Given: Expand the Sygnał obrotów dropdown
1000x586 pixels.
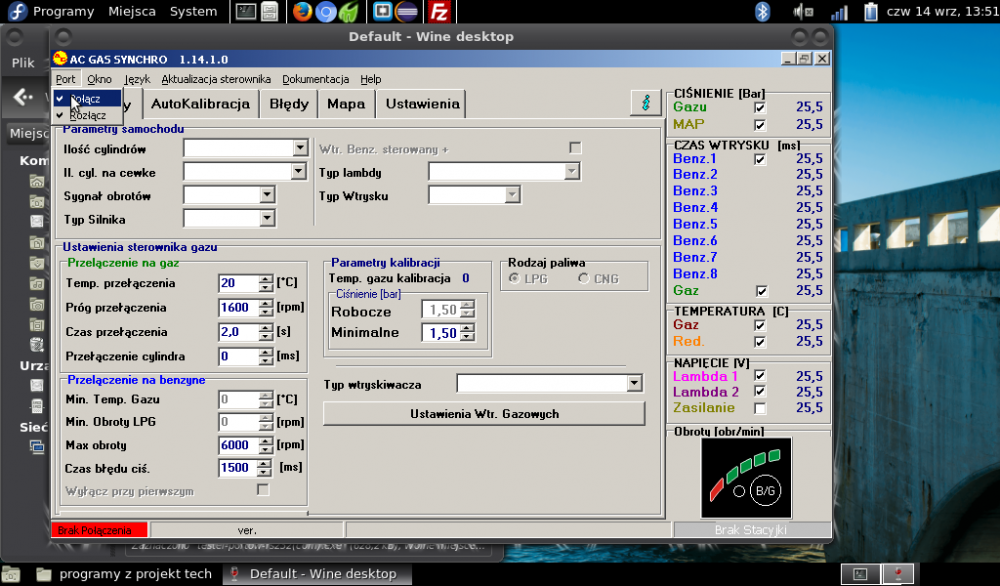Looking at the screenshot, I should (267, 194).
